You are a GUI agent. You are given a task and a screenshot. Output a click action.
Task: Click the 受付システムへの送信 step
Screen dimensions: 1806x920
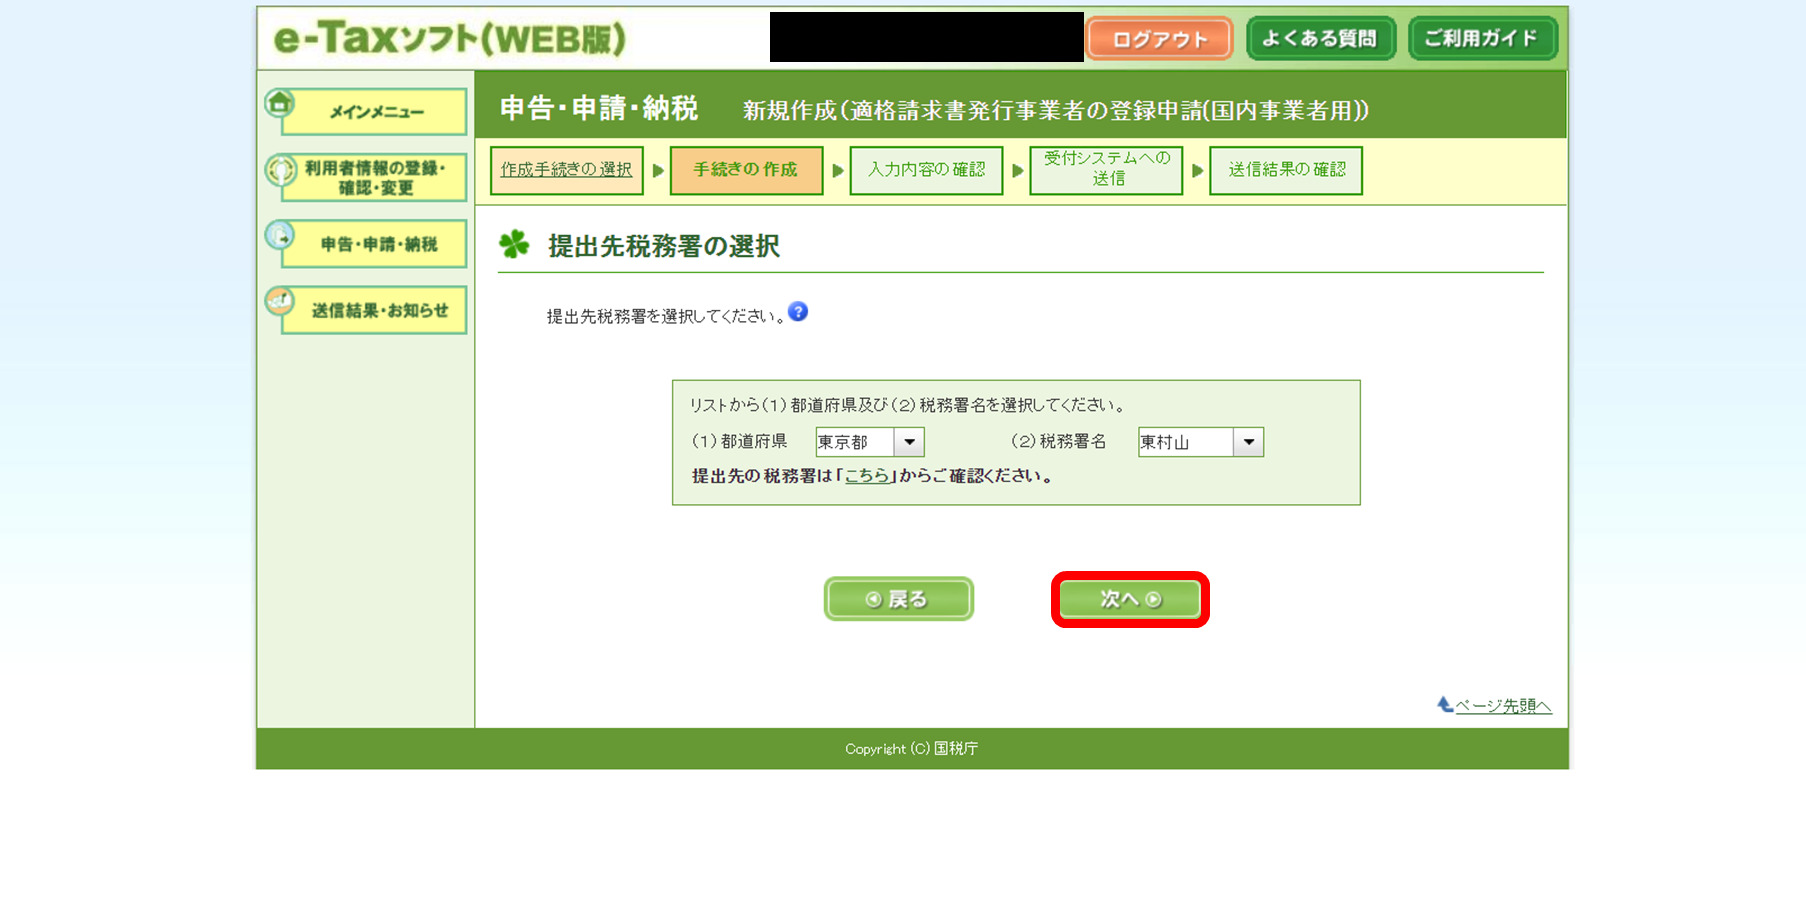pos(1106,169)
